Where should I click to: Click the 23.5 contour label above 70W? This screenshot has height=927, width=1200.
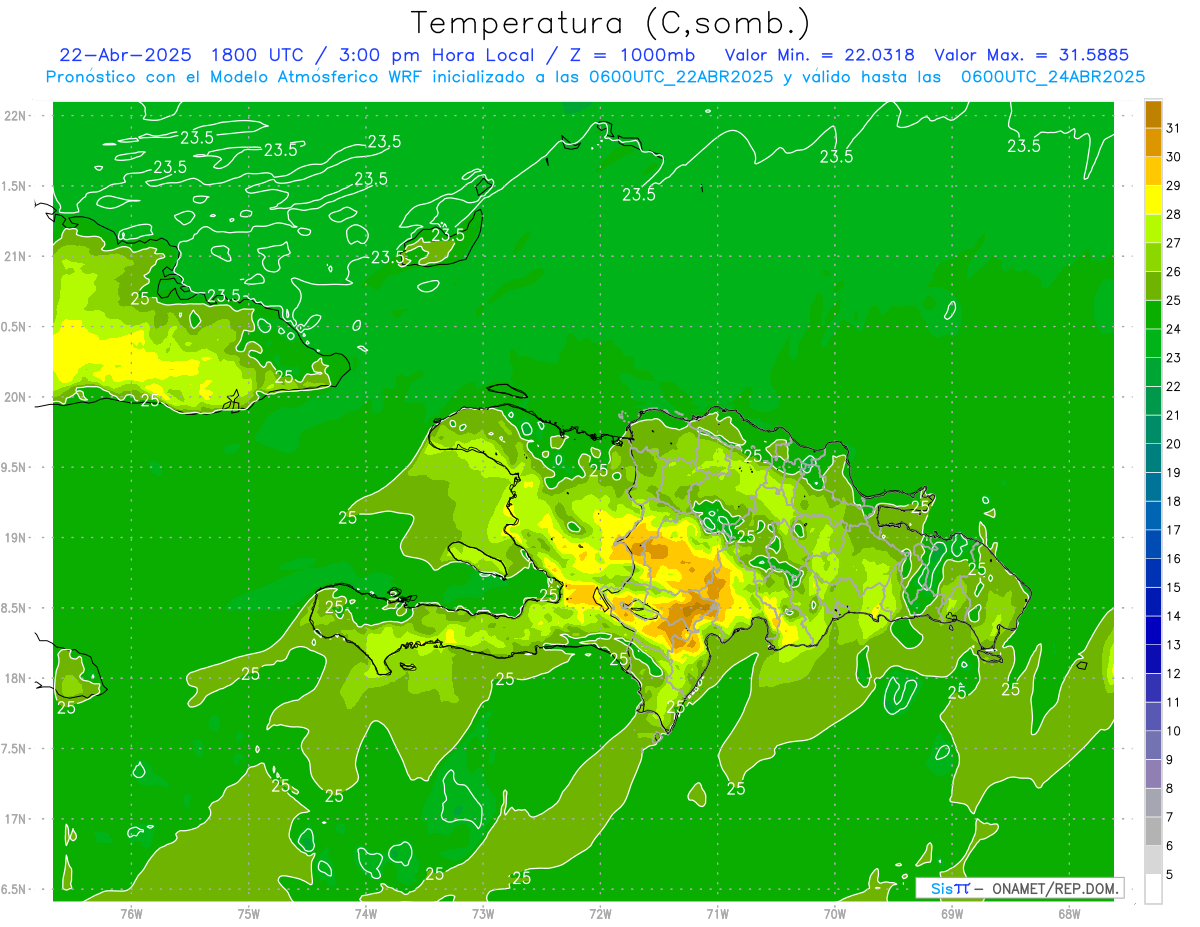(x=836, y=157)
